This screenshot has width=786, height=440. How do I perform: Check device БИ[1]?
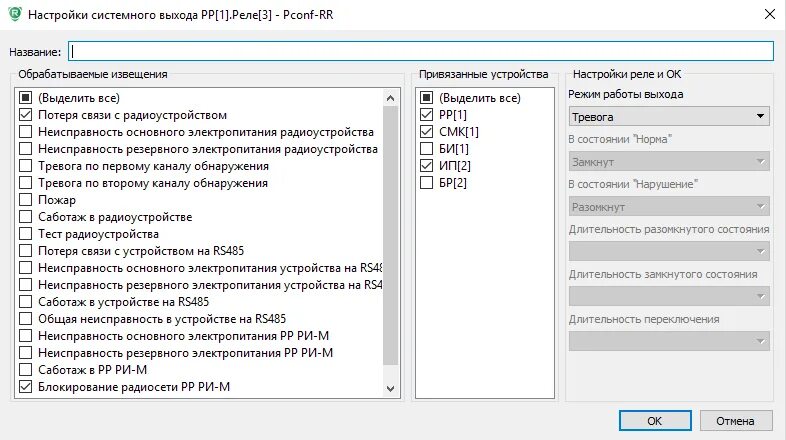[x=427, y=148]
